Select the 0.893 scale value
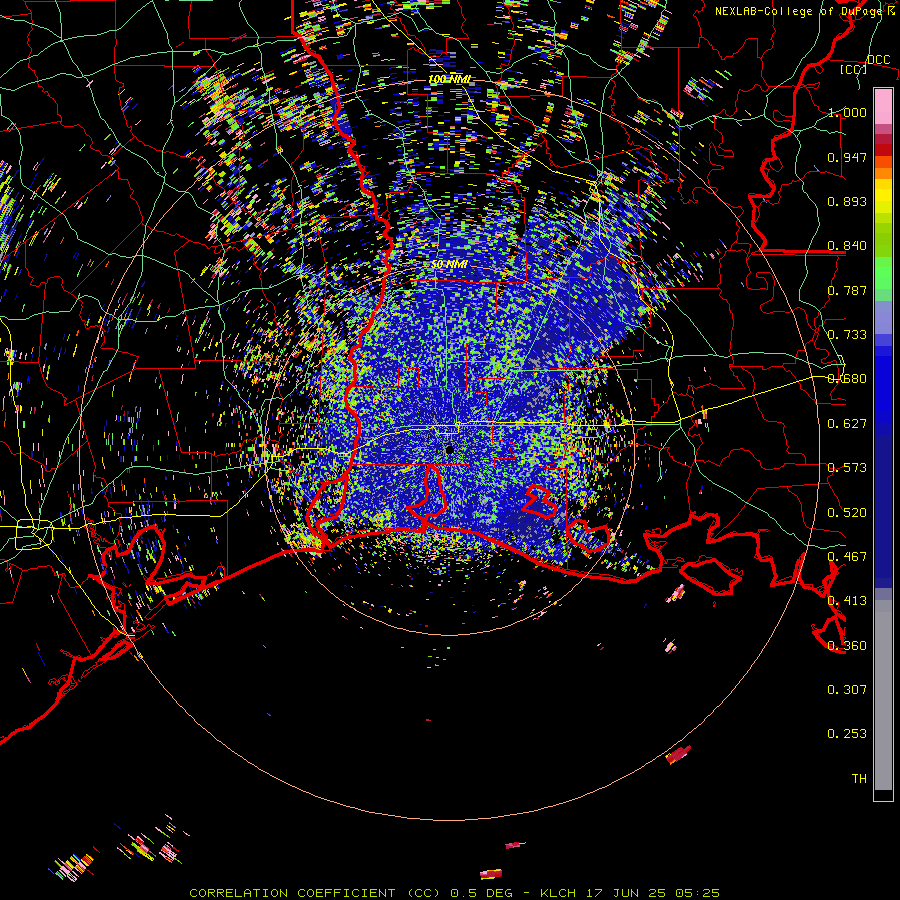 [847, 201]
